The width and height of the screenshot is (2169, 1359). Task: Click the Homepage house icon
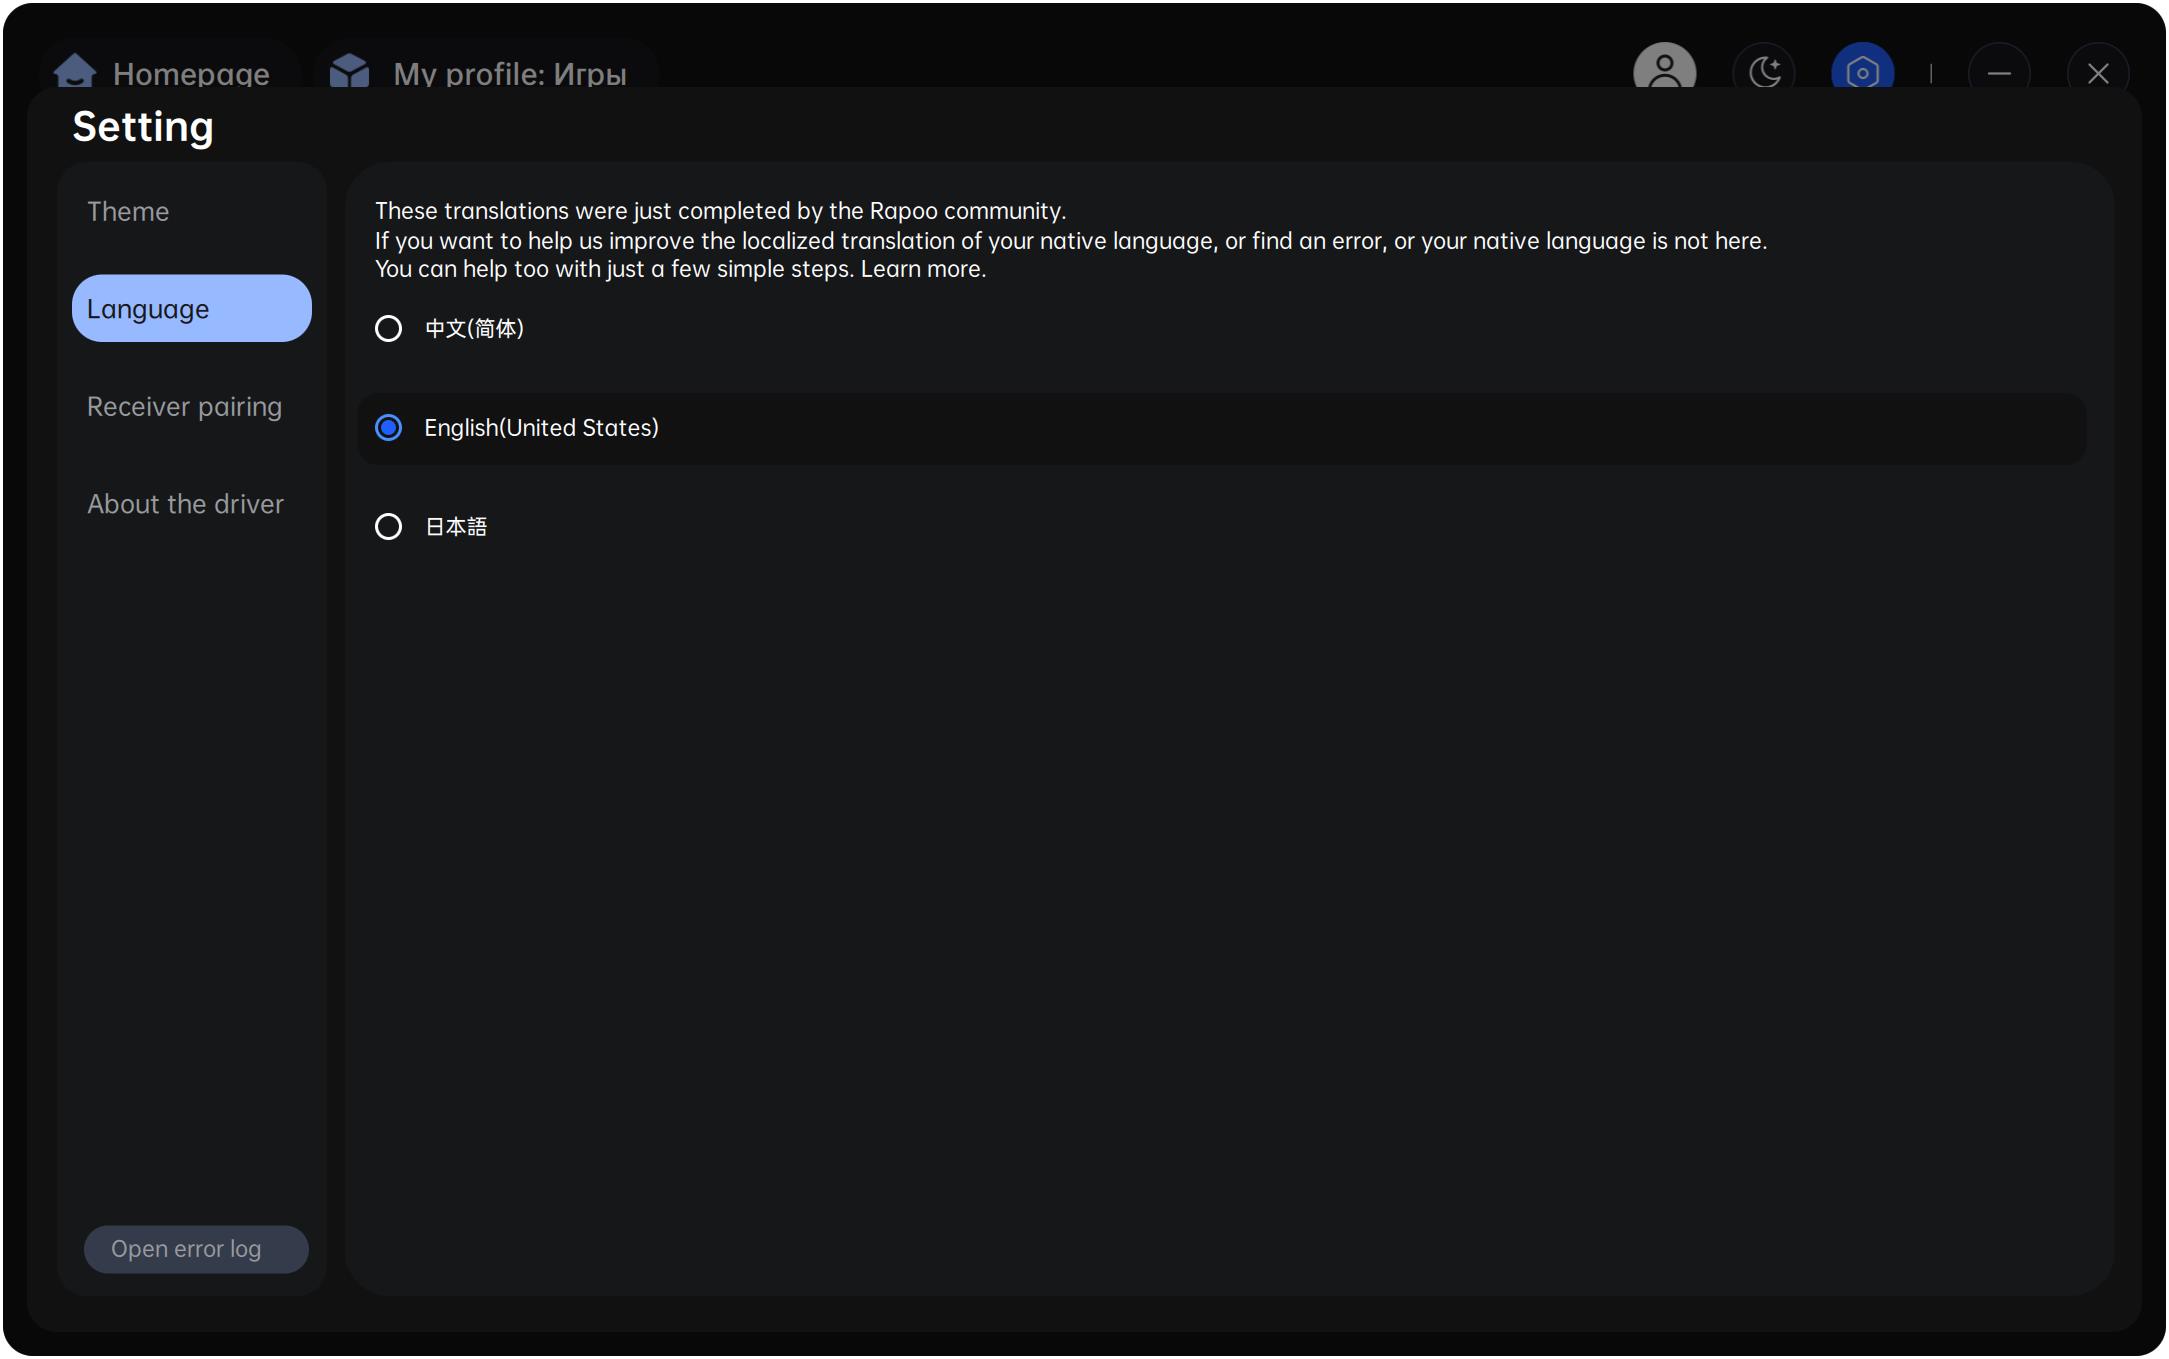coord(75,71)
